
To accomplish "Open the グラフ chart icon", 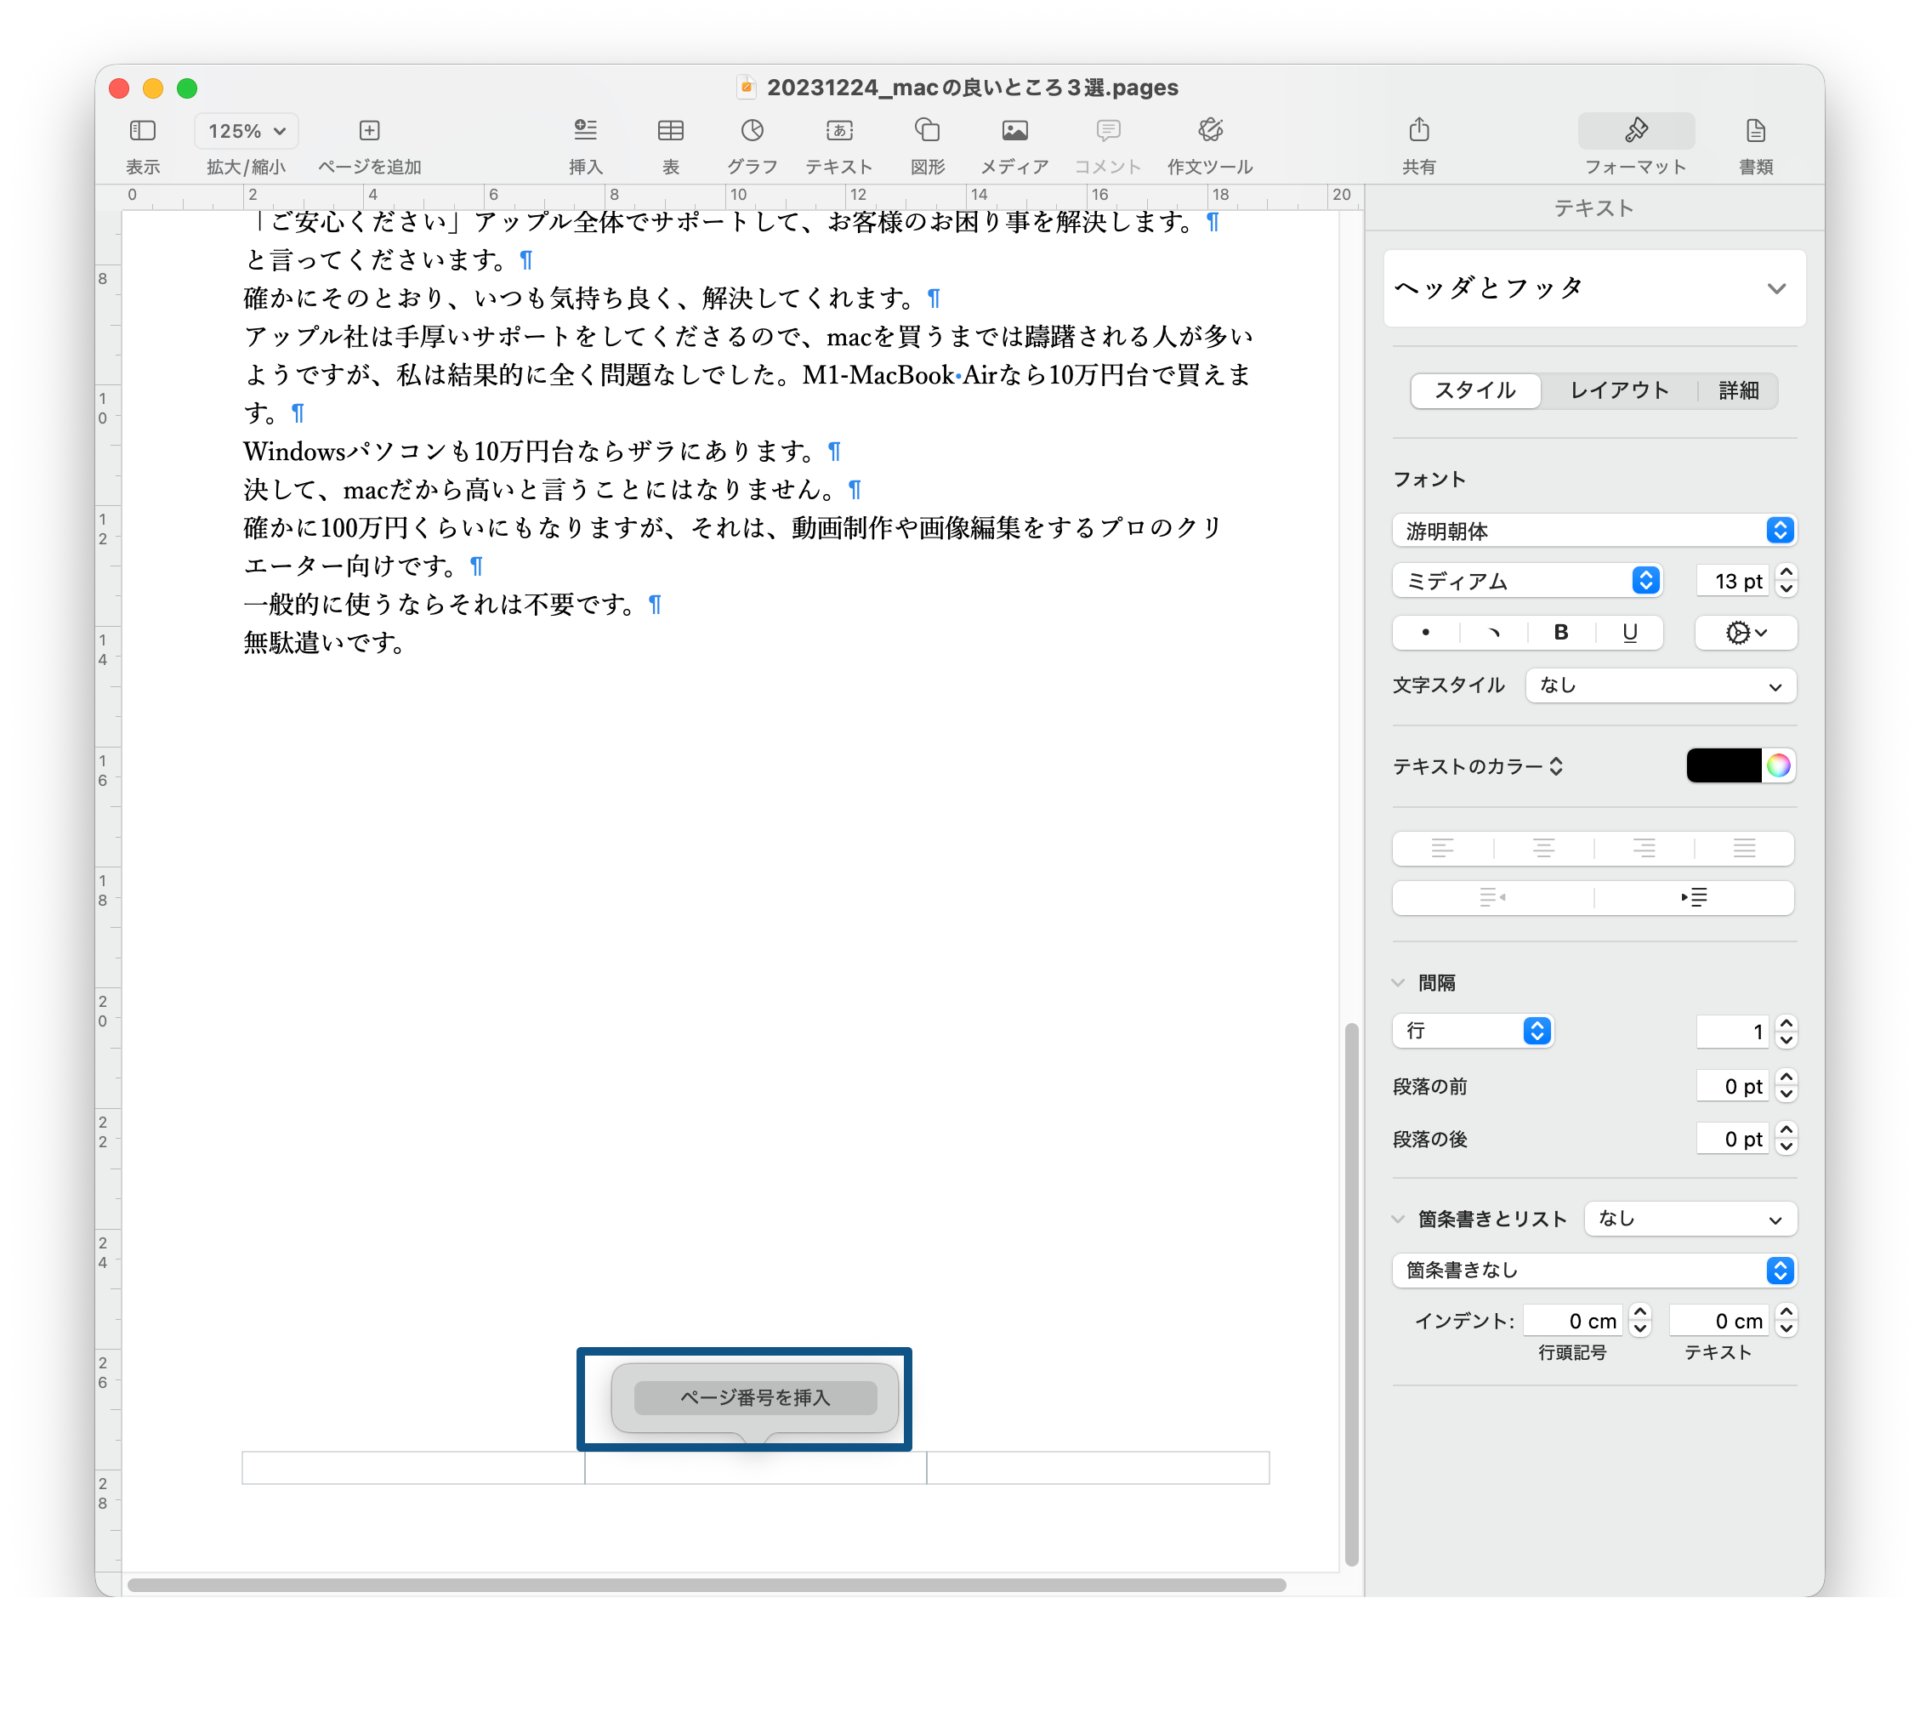I will coord(752,131).
